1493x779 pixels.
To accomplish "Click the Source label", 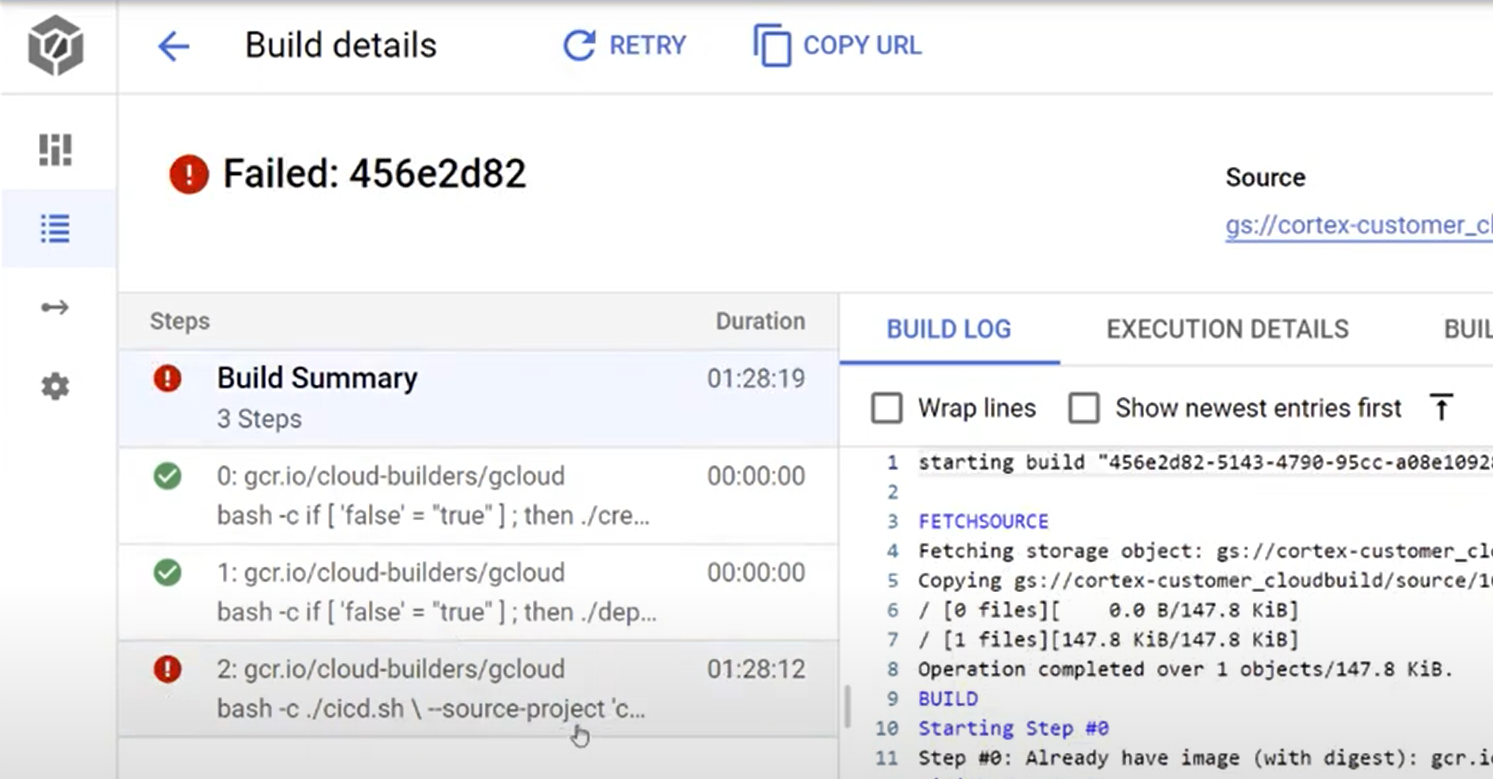I will pos(1265,178).
